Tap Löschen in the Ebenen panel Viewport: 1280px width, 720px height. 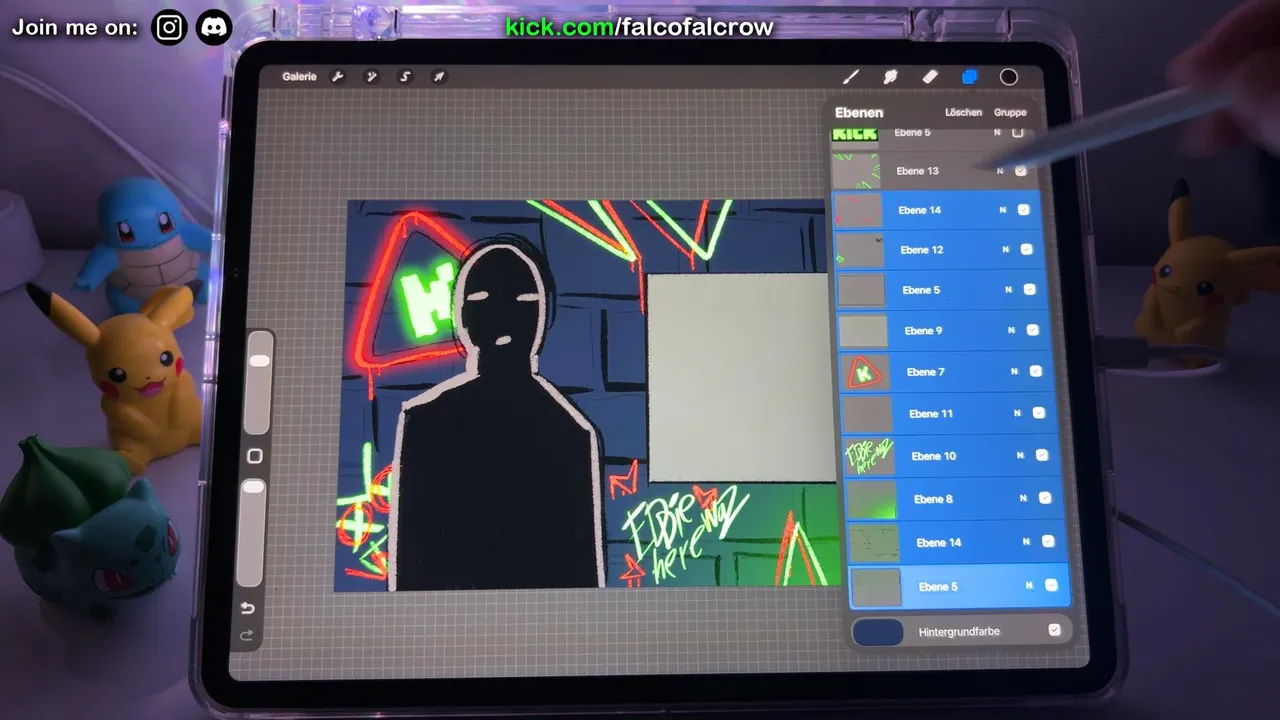(x=963, y=112)
